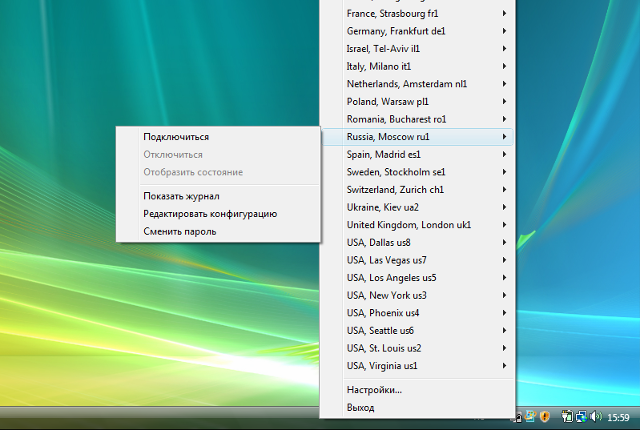
Task: Select the USA, Las Vegas us7 entry
Action: pos(417,260)
